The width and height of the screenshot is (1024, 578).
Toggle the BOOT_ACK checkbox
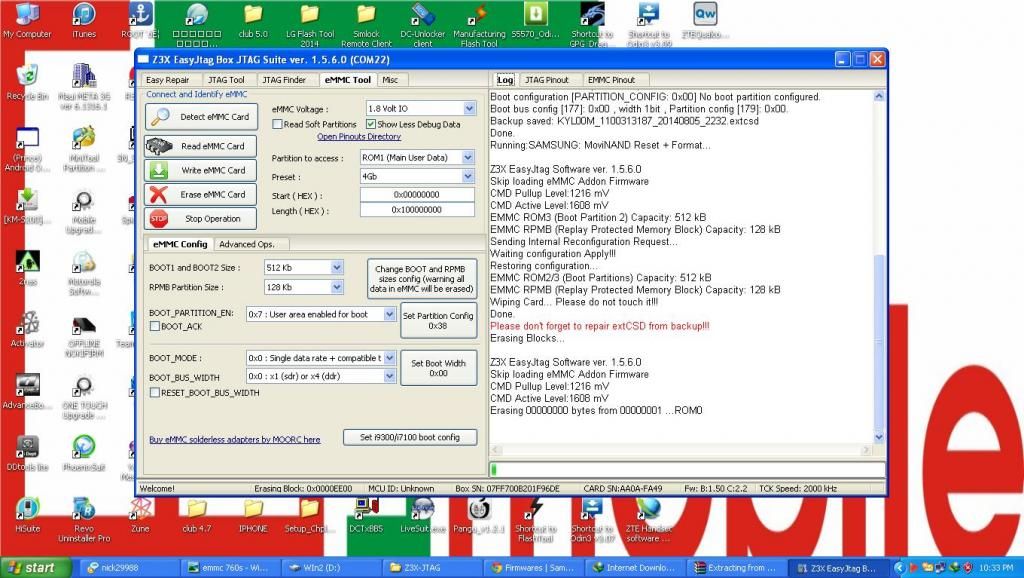[155, 326]
